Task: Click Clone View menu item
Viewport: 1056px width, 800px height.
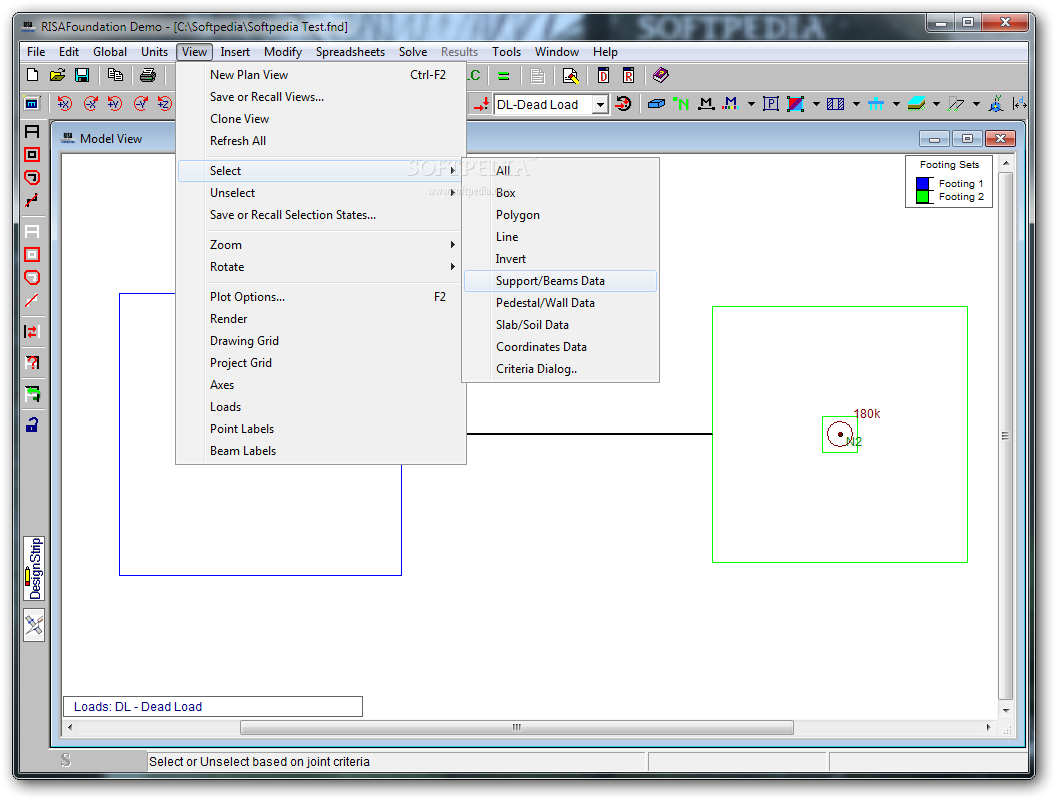Action: (322, 119)
